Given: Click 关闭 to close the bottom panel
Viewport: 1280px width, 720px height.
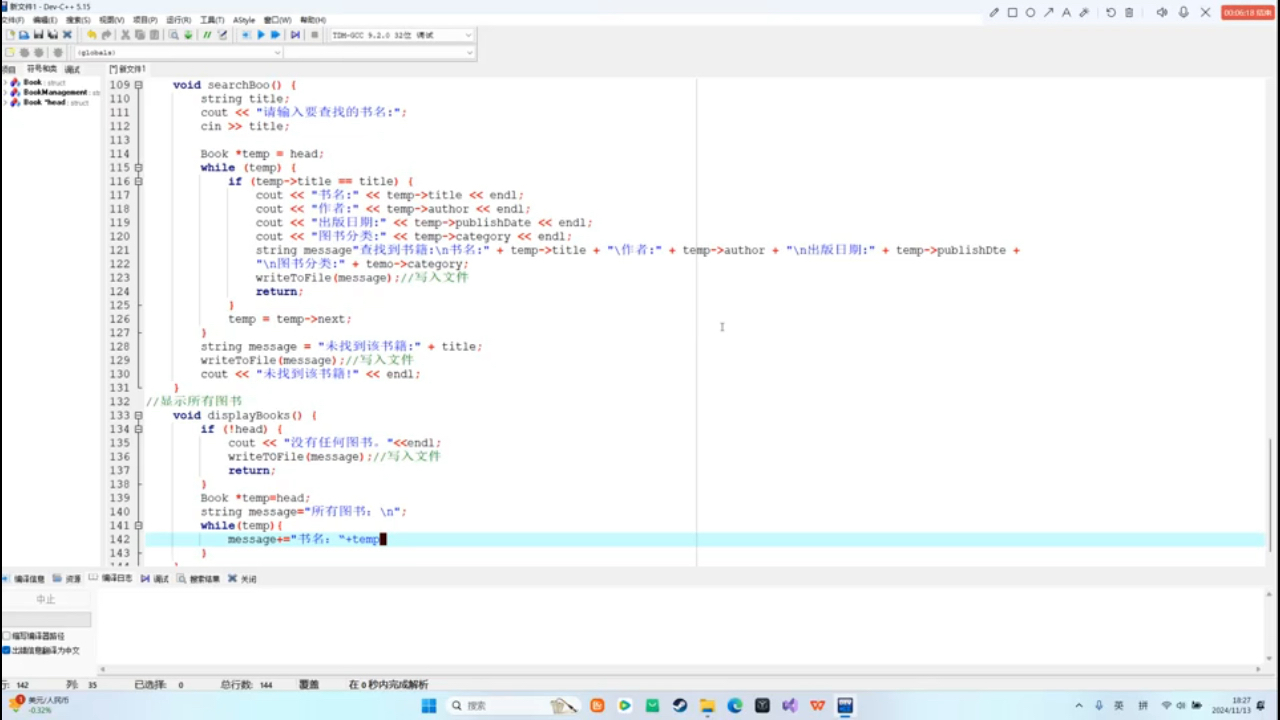Looking at the screenshot, I should [243, 578].
